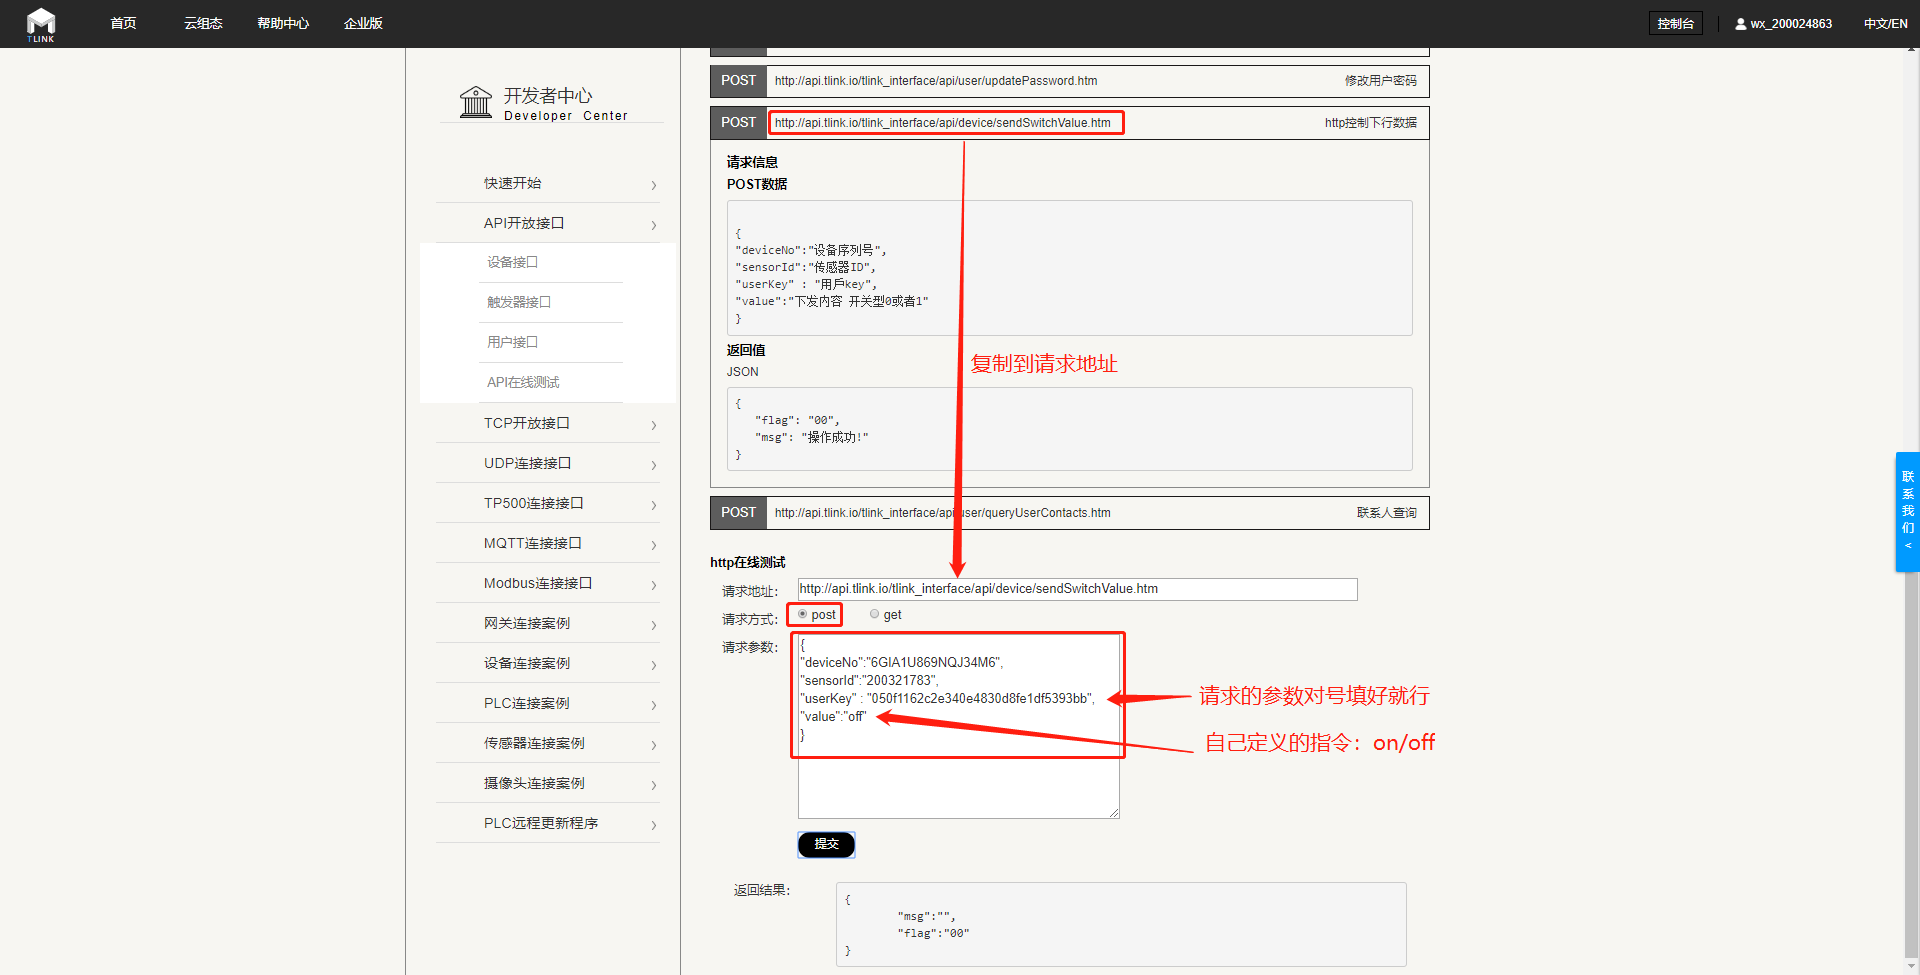1920x975 pixels.
Task: Expand the 摄像头连接案例 chevron
Action: point(654,785)
